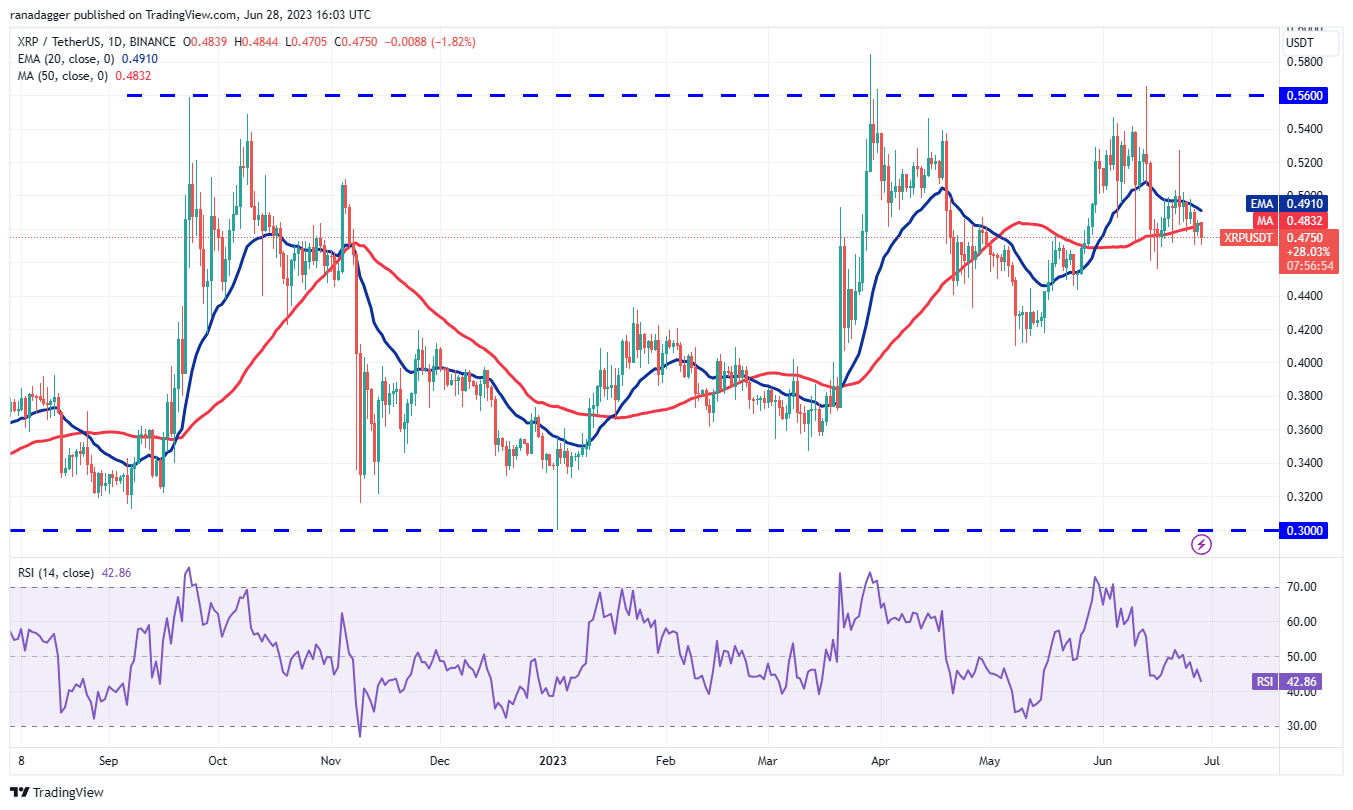Click the 70.00 level on RSI scale

click(1300, 587)
